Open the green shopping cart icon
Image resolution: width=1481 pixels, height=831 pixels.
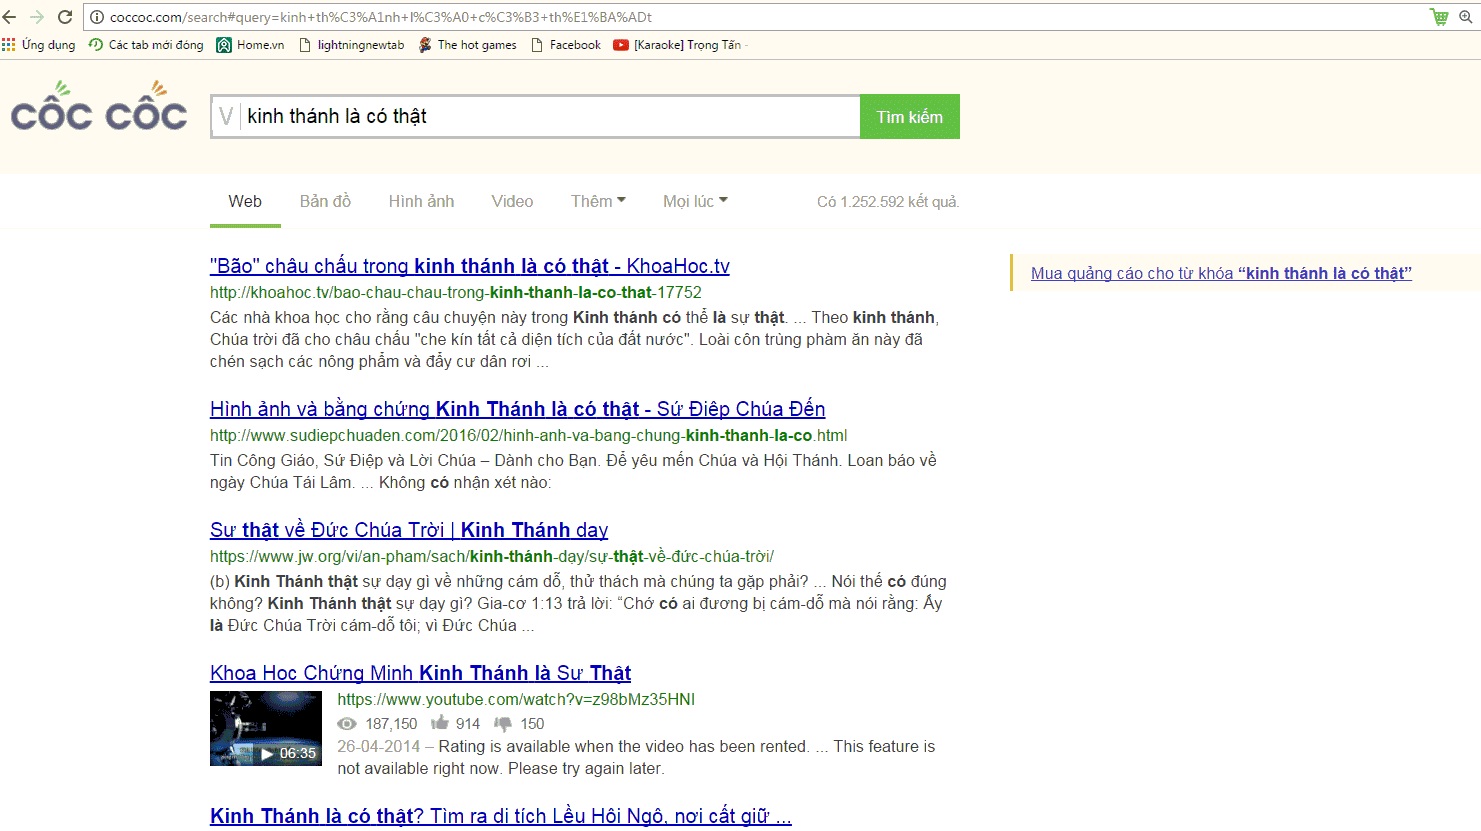click(1439, 17)
